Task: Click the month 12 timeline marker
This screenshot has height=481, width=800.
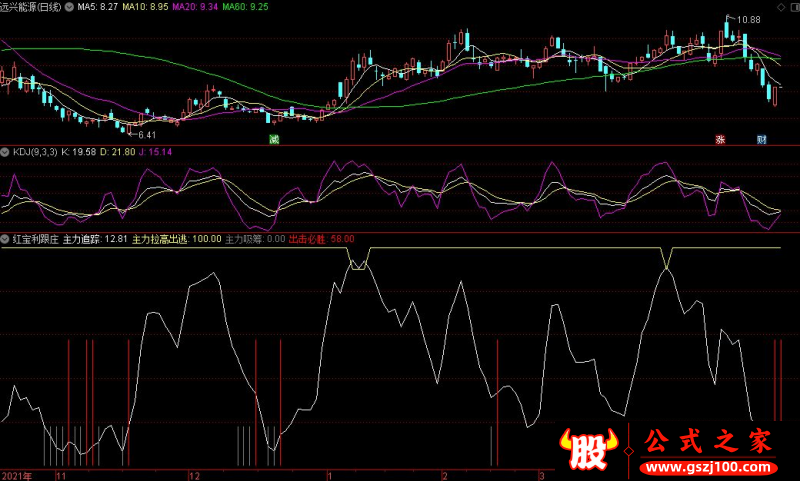Action: click(194, 476)
